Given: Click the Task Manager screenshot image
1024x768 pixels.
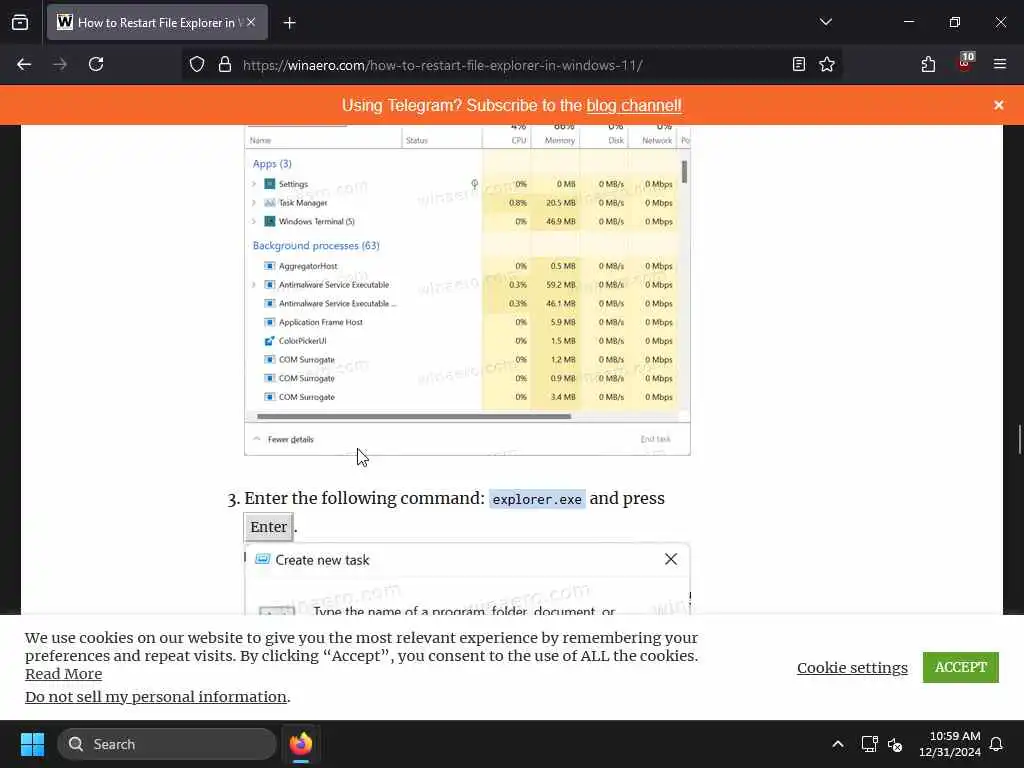Looking at the screenshot, I should point(467,289).
